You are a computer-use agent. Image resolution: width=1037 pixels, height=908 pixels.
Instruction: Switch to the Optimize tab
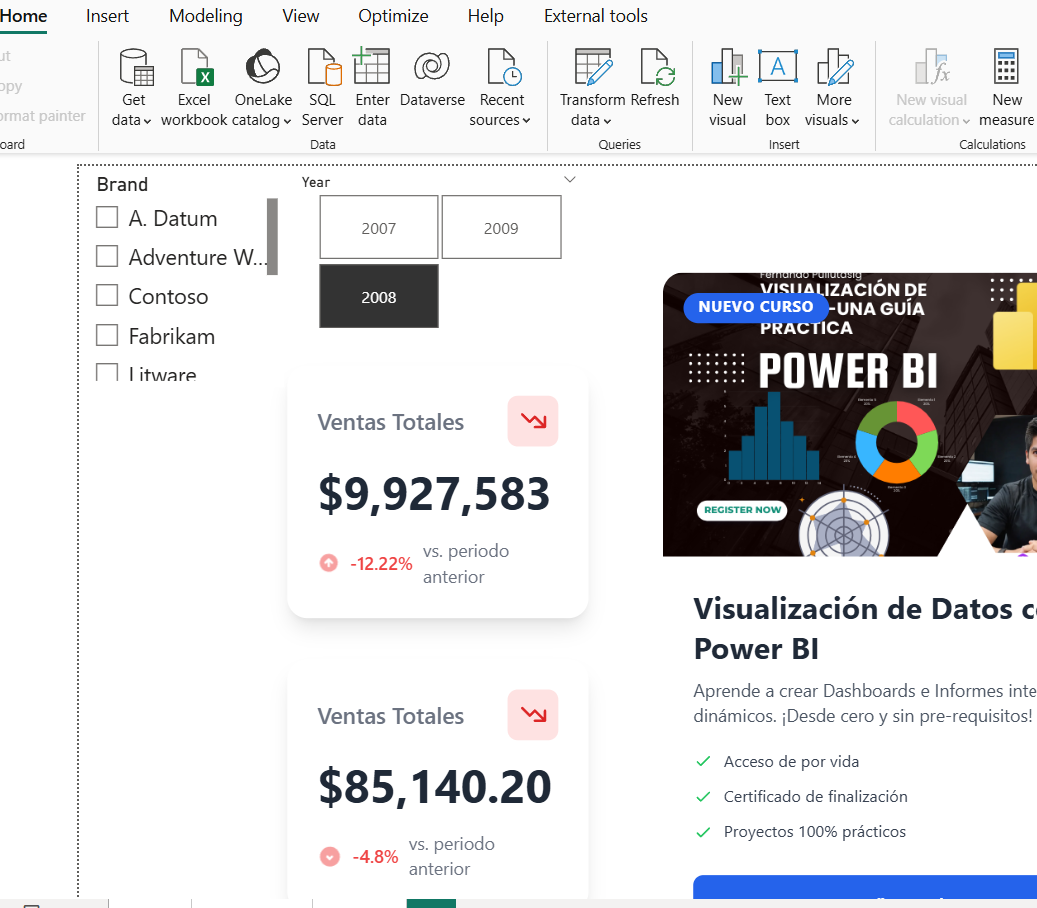pyautogui.click(x=393, y=16)
